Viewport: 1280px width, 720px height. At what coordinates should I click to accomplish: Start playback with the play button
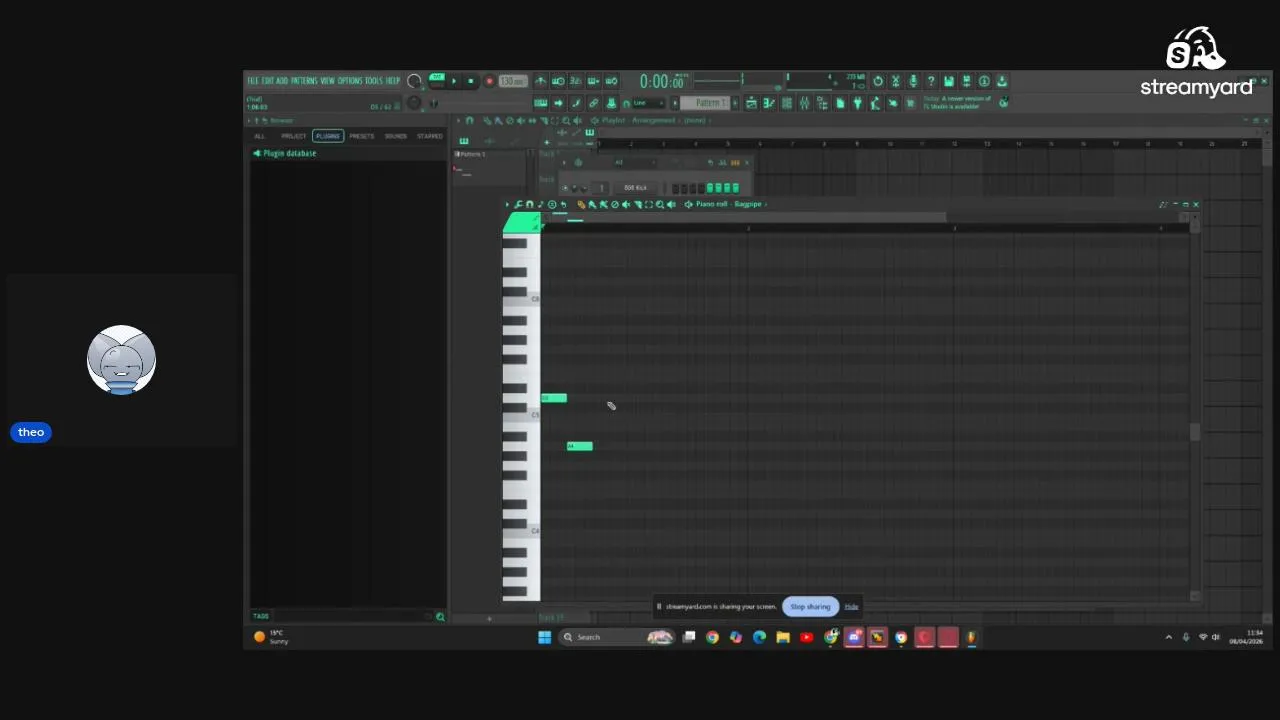pyautogui.click(x=454, y=81)
